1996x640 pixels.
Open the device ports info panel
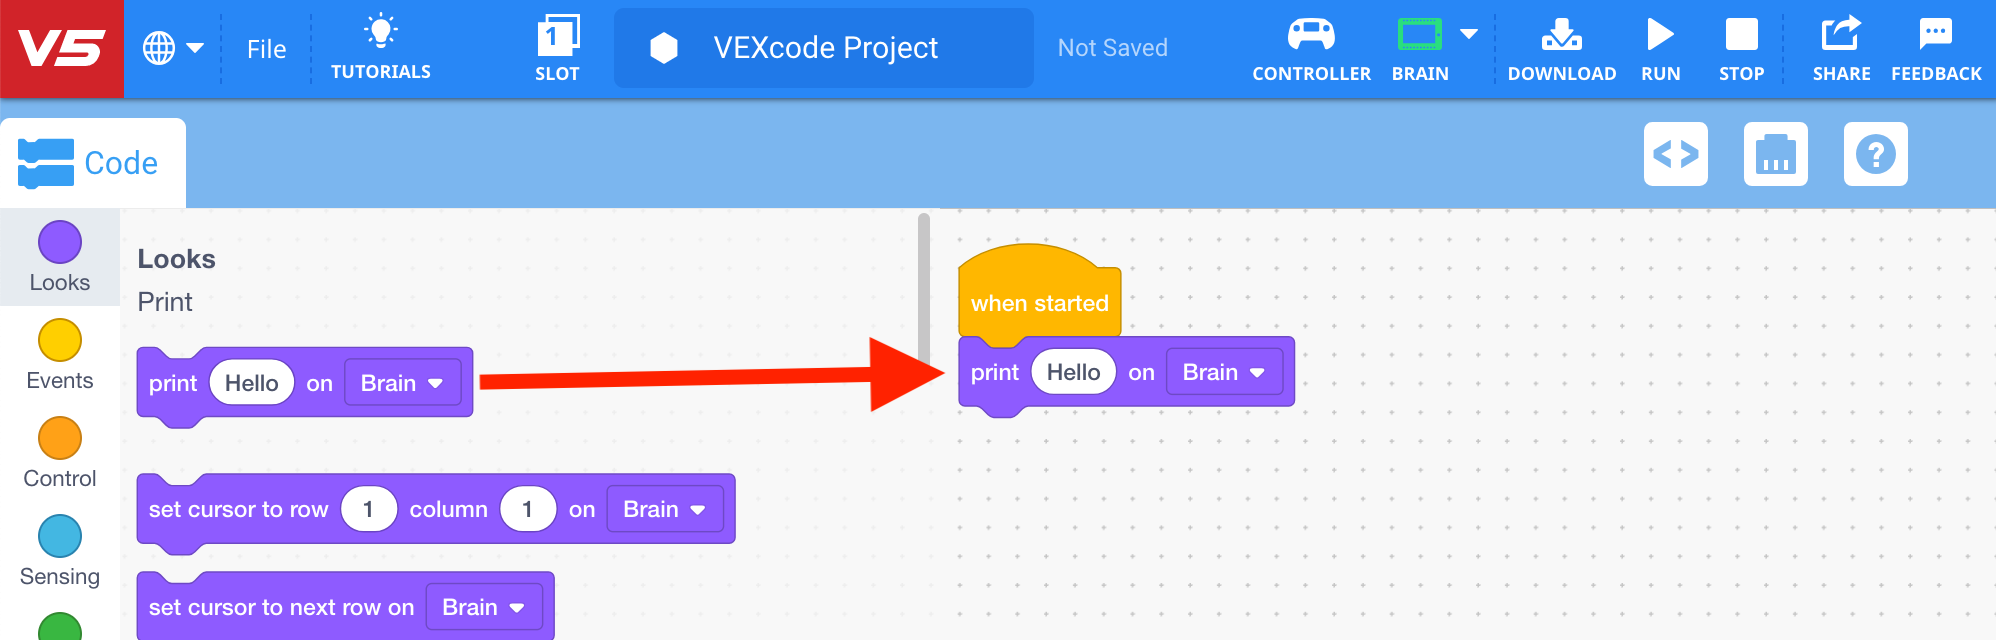(x=1776, y=154)
